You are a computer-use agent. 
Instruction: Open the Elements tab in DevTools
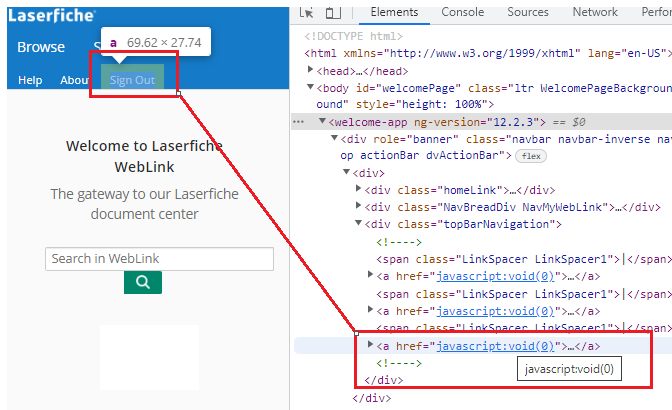coord(394,12)
